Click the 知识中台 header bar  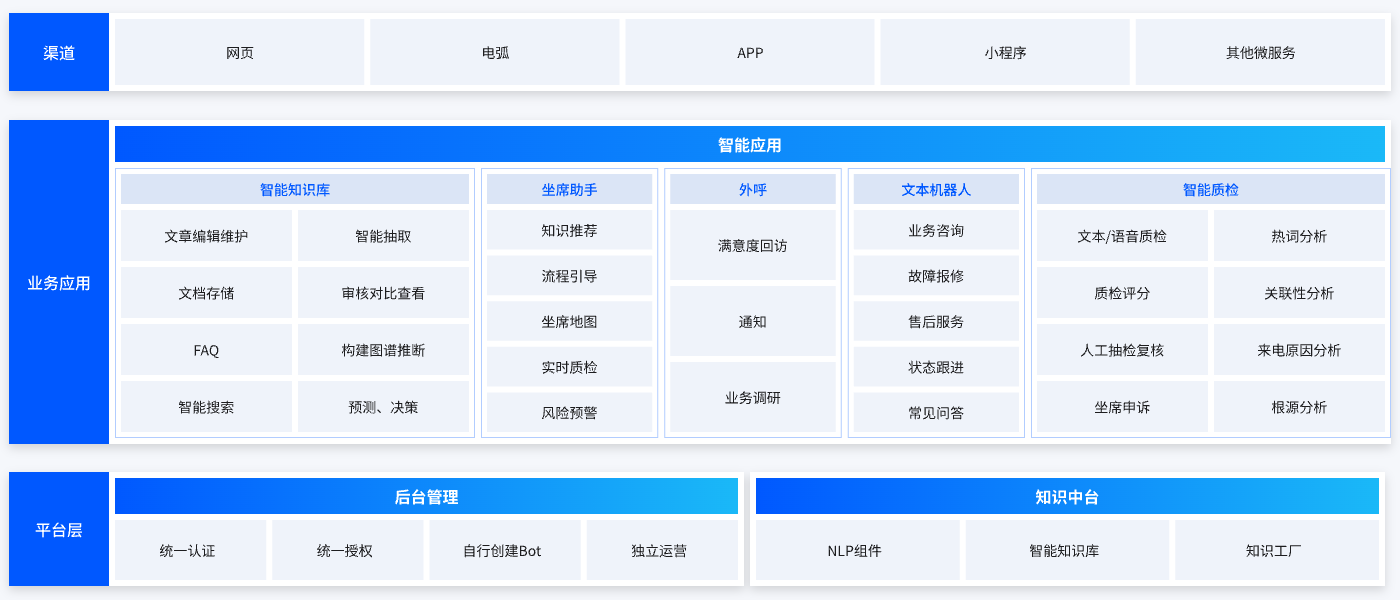(x=1066, y=497)
